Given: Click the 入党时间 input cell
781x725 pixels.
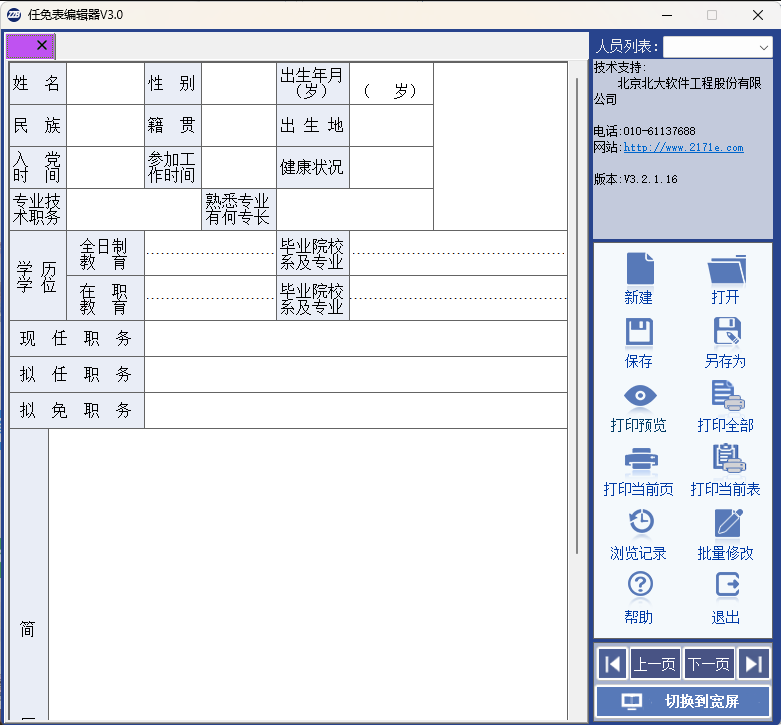Looking at the screenshot, I should click(105, 167).
